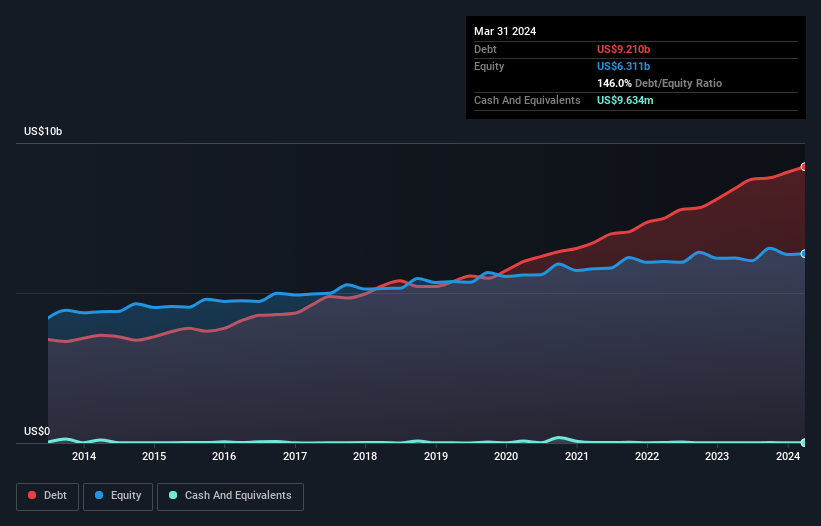Select the blue Equity end-point marker
The image size is (821, 526).
pyautogui.click(x=804, y=254)
